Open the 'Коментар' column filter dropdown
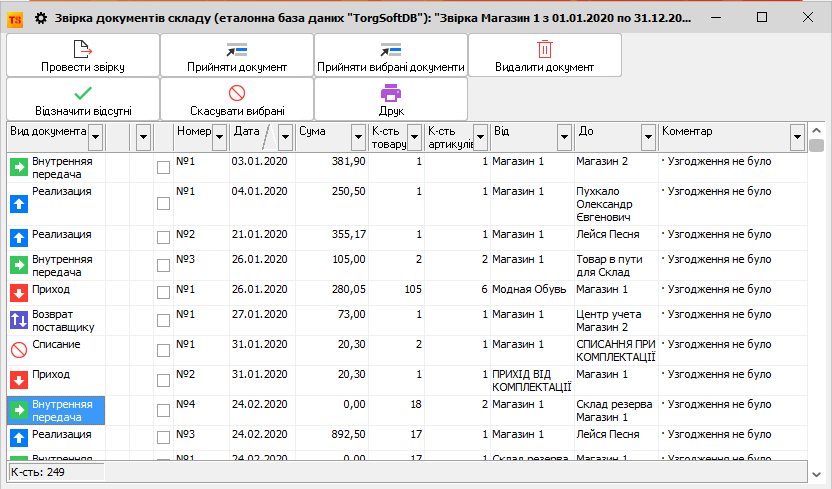This screenshot has width=832, height=489. [797, 136]
